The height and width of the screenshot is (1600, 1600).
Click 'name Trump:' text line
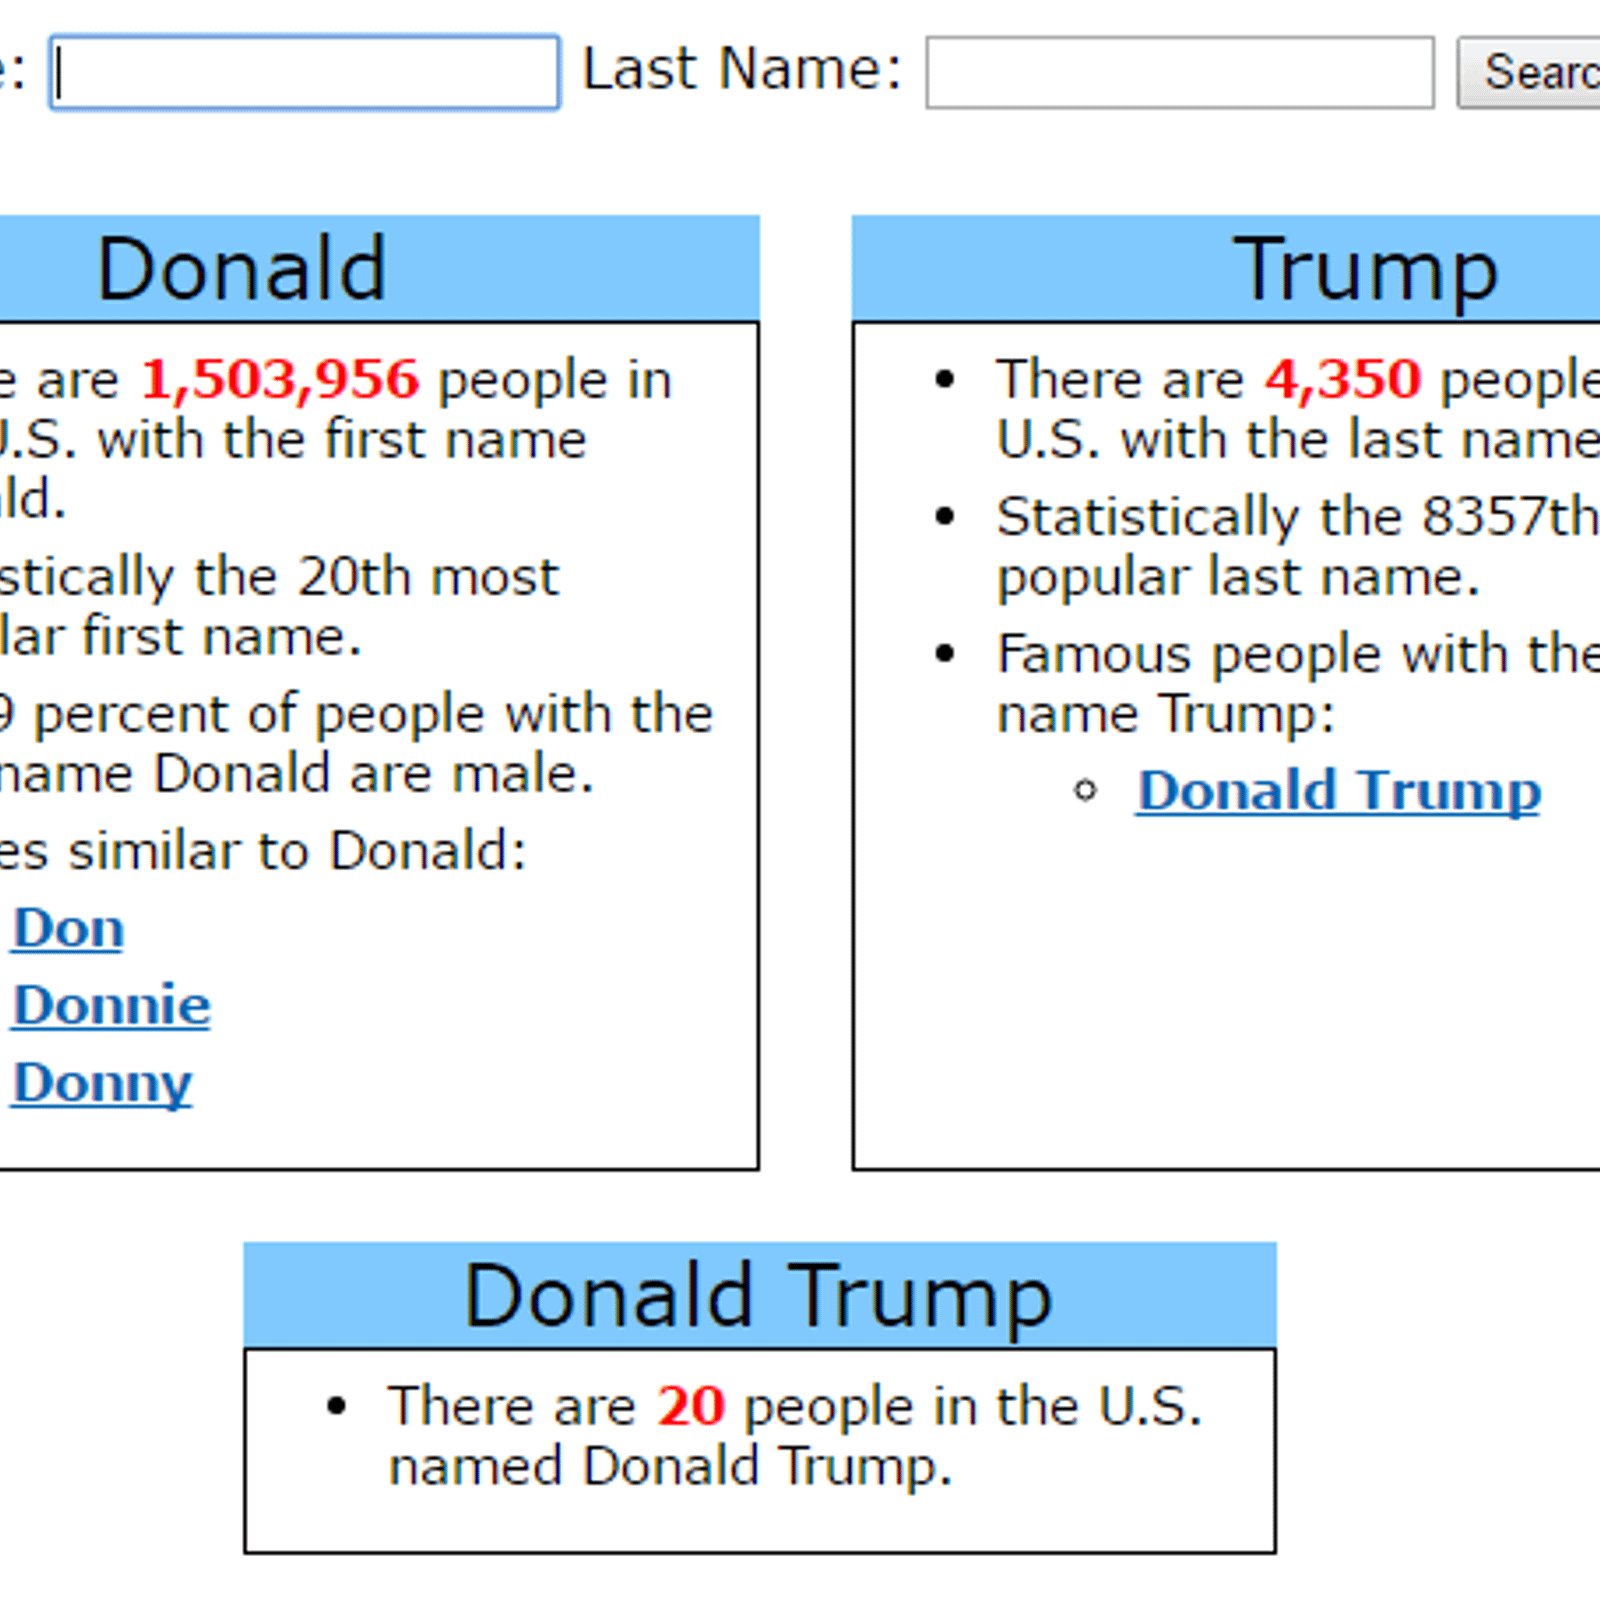[x=1166, y=716]
